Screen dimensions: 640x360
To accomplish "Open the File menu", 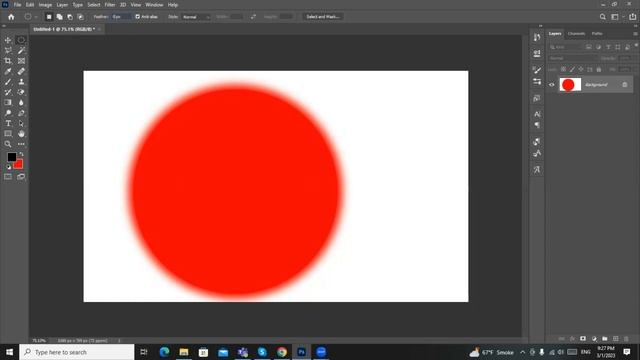I will pos(17,5).
